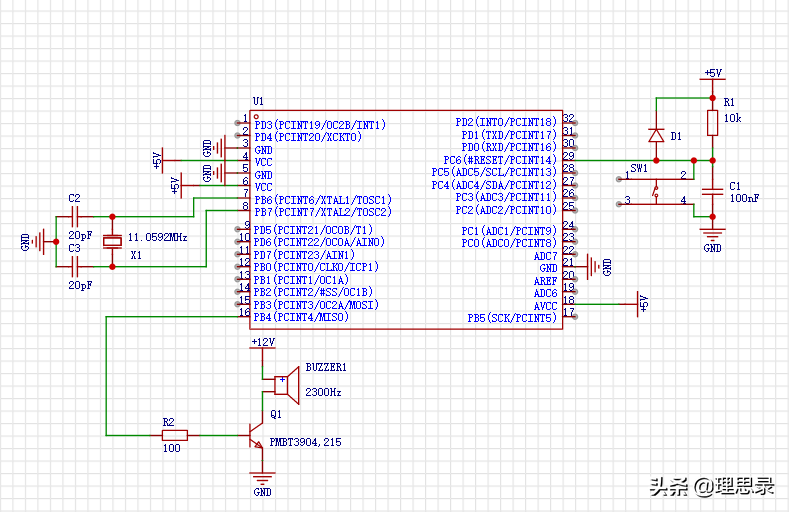The width and height of the screenshot is (789, 512).
Task: Select pin label PD4(PCINT20/XCK/T0)
Action: pyautogui.click(x=308, y=137)
